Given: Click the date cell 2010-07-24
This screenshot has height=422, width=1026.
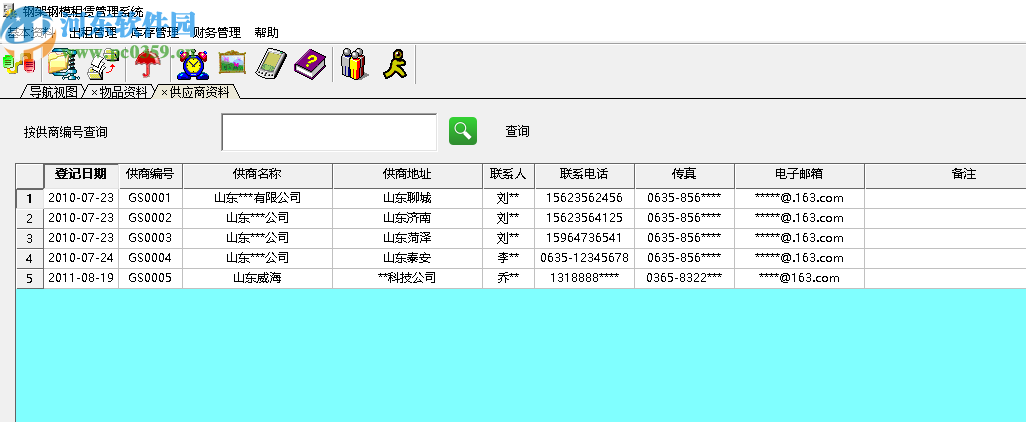Looking at the screenshot, I should pyautogui.click(x=80, y=258).
